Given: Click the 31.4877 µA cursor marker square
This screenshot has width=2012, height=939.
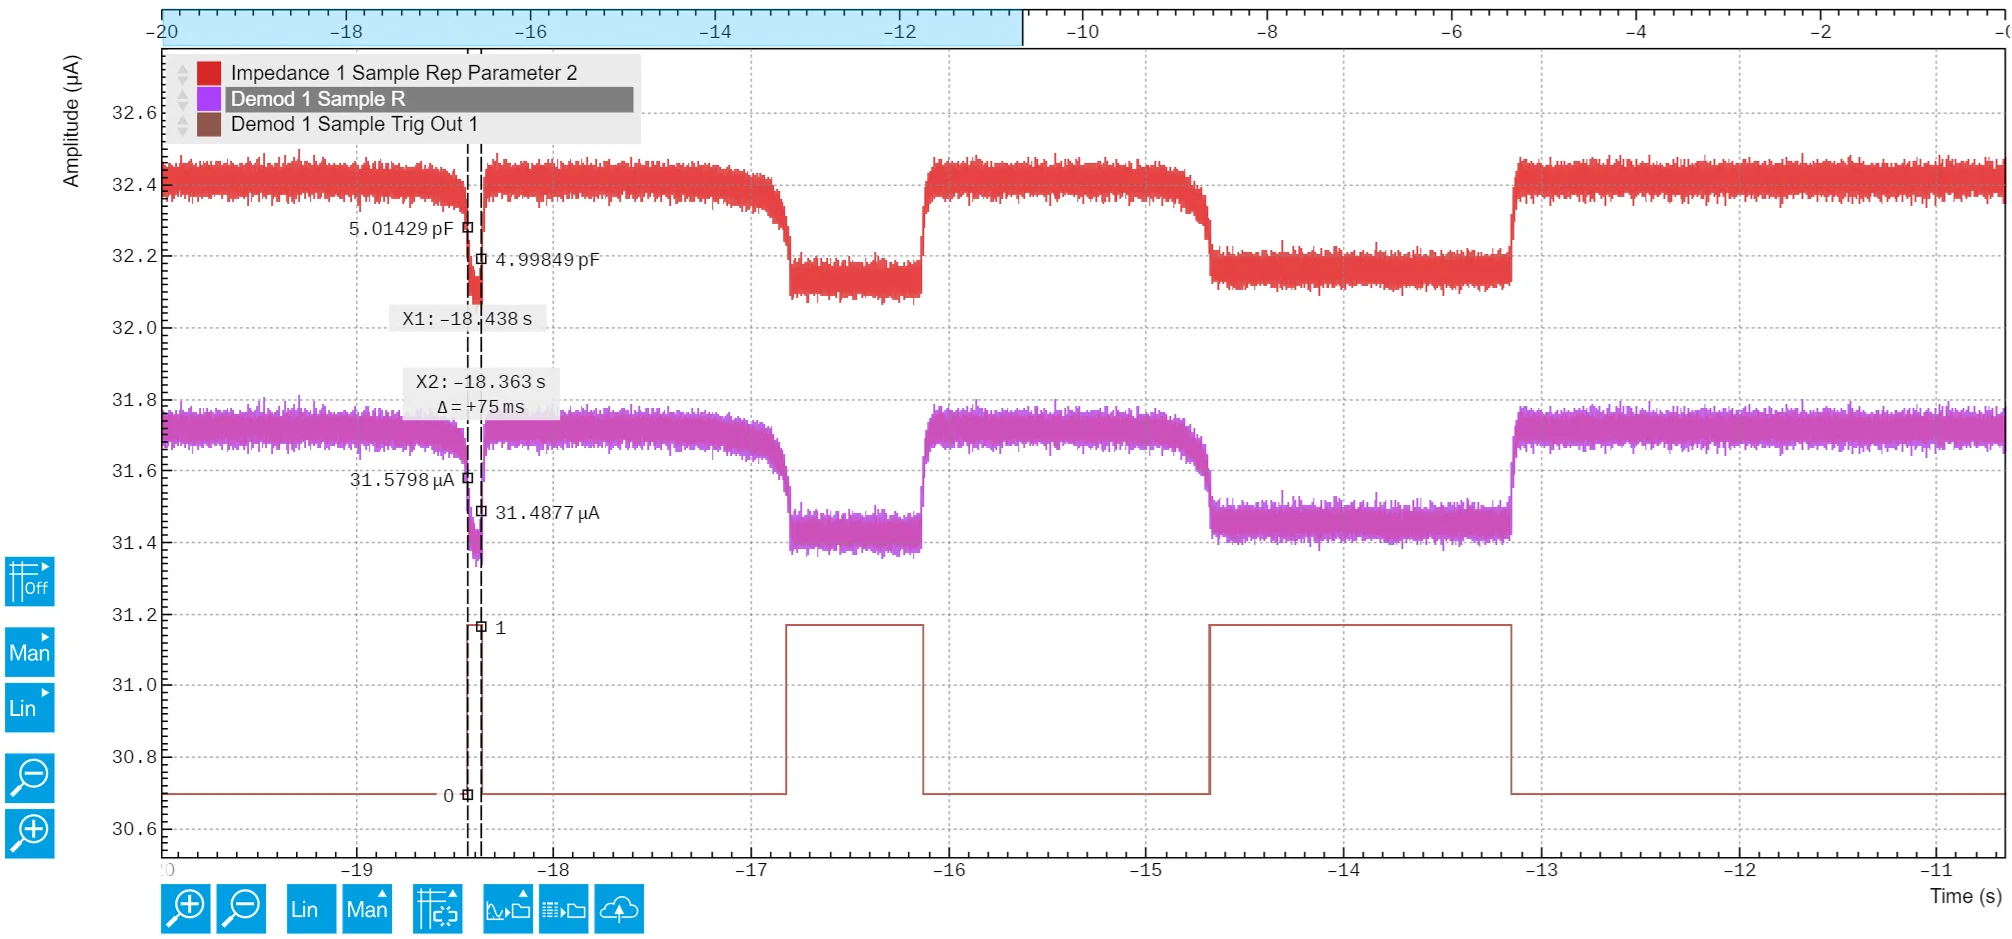Looking at the screenshot, I should coord(481,511).
